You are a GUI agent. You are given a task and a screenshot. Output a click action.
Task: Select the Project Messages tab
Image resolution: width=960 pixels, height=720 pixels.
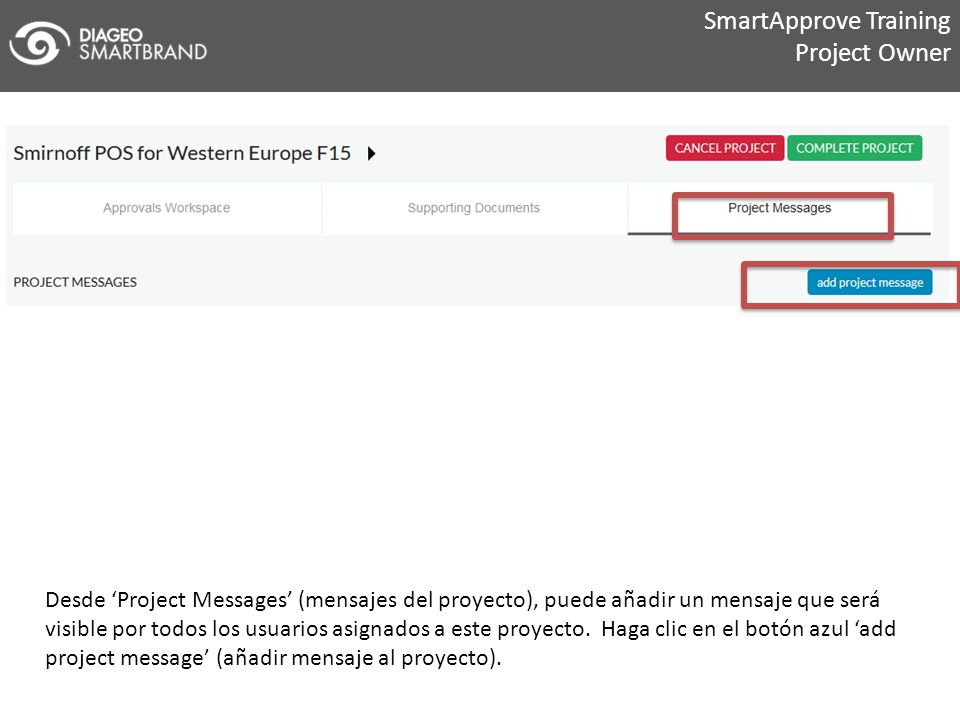[779, 208]
